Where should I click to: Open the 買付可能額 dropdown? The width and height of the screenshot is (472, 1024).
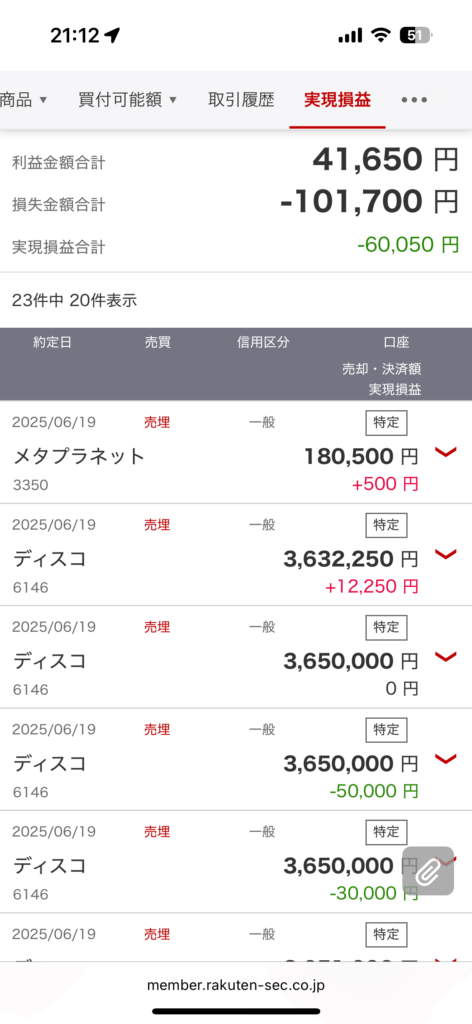[x=127, y=100]
